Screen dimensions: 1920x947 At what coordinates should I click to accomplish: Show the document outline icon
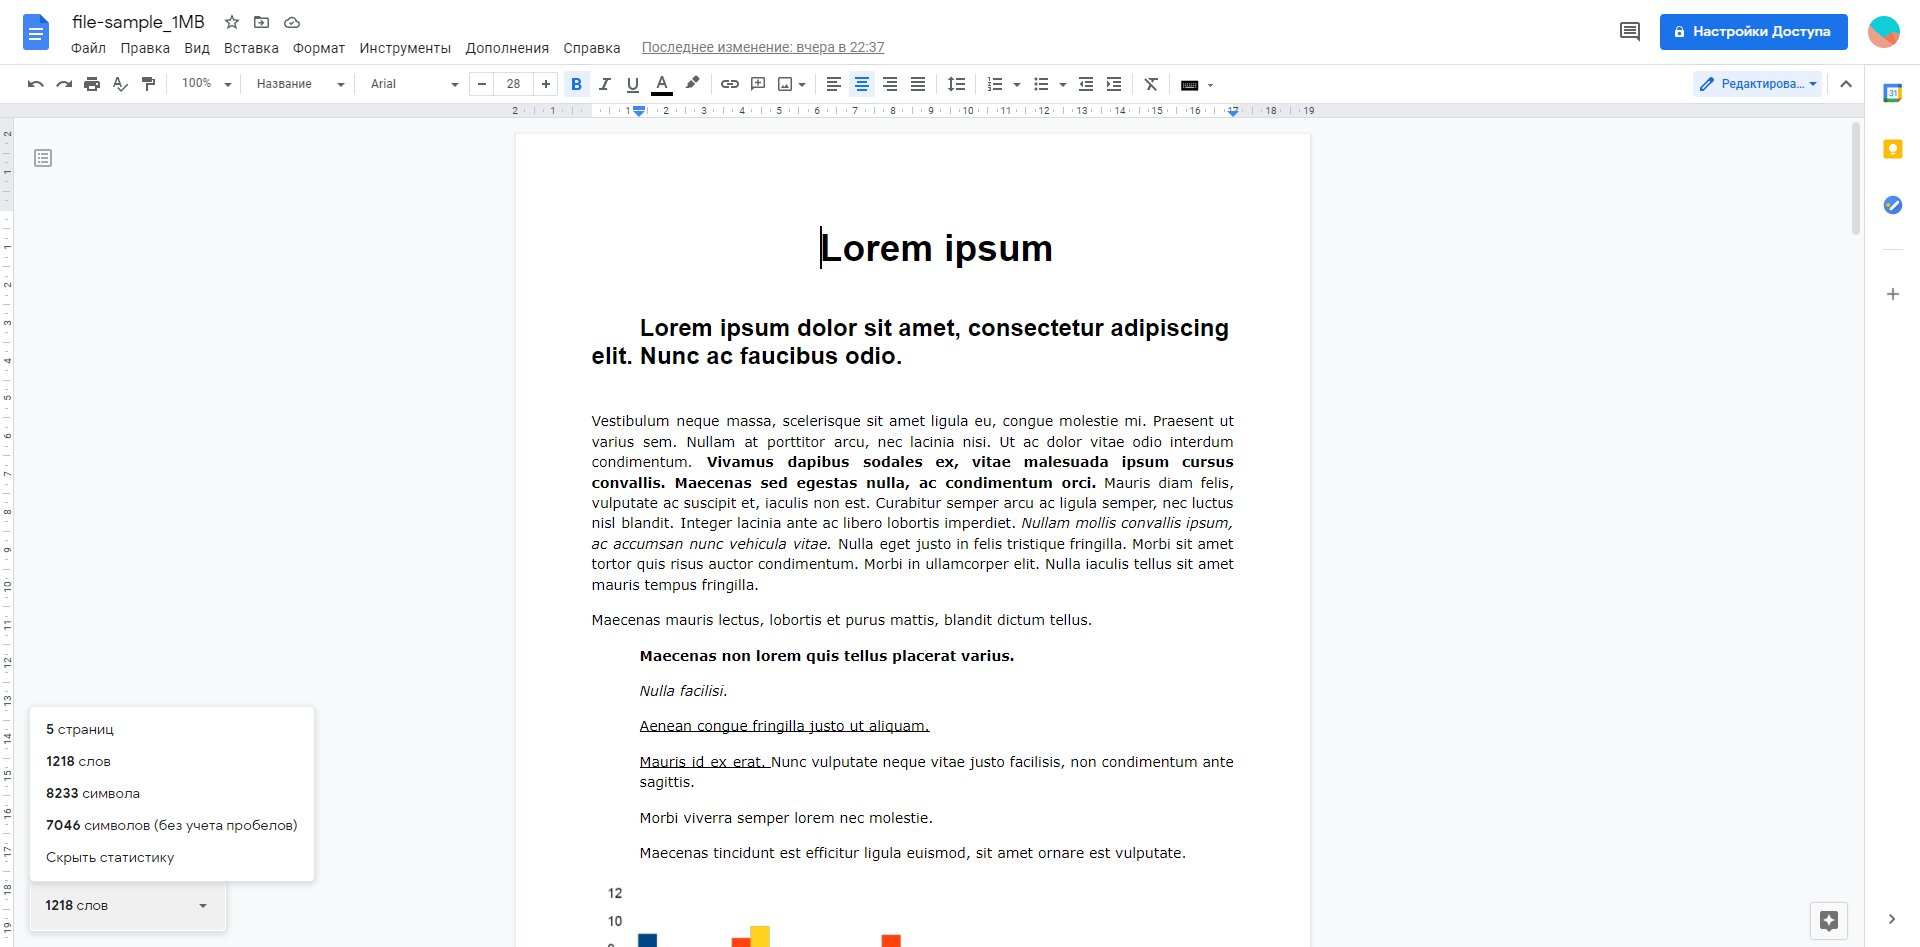click(x=43, y=158)
